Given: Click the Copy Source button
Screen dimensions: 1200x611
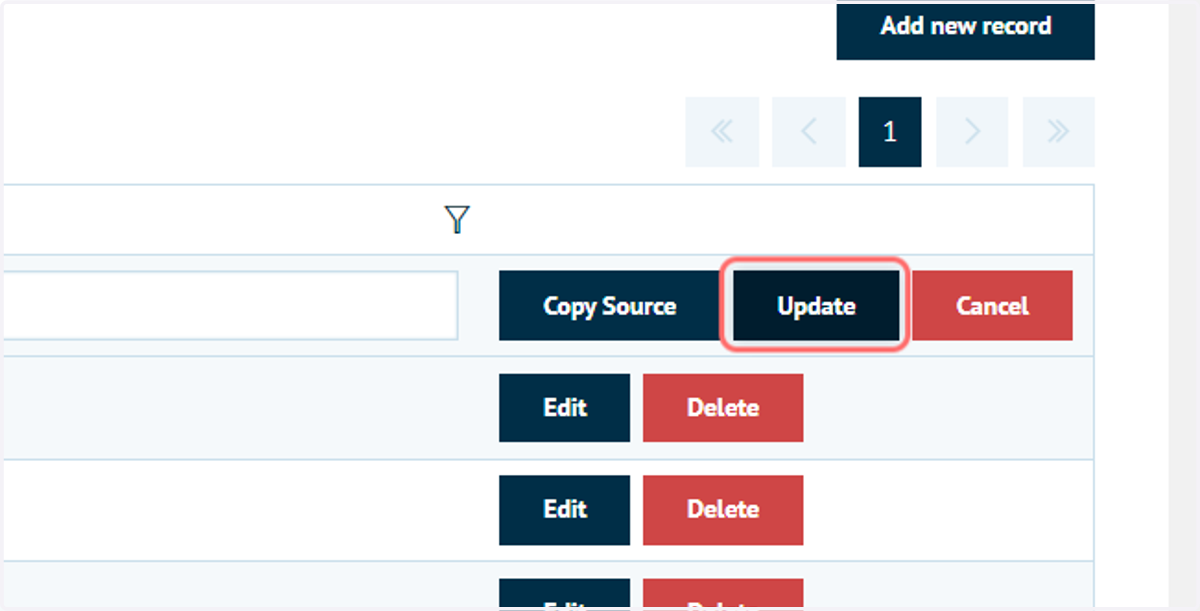Looking at the screenshot, I should click(x=609, y=306).
